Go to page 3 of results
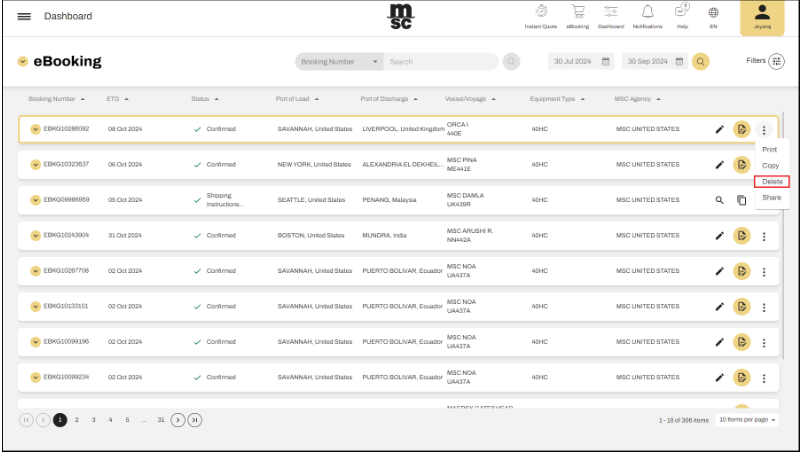Viewport: 803px width, 453px height. [93, 420]
